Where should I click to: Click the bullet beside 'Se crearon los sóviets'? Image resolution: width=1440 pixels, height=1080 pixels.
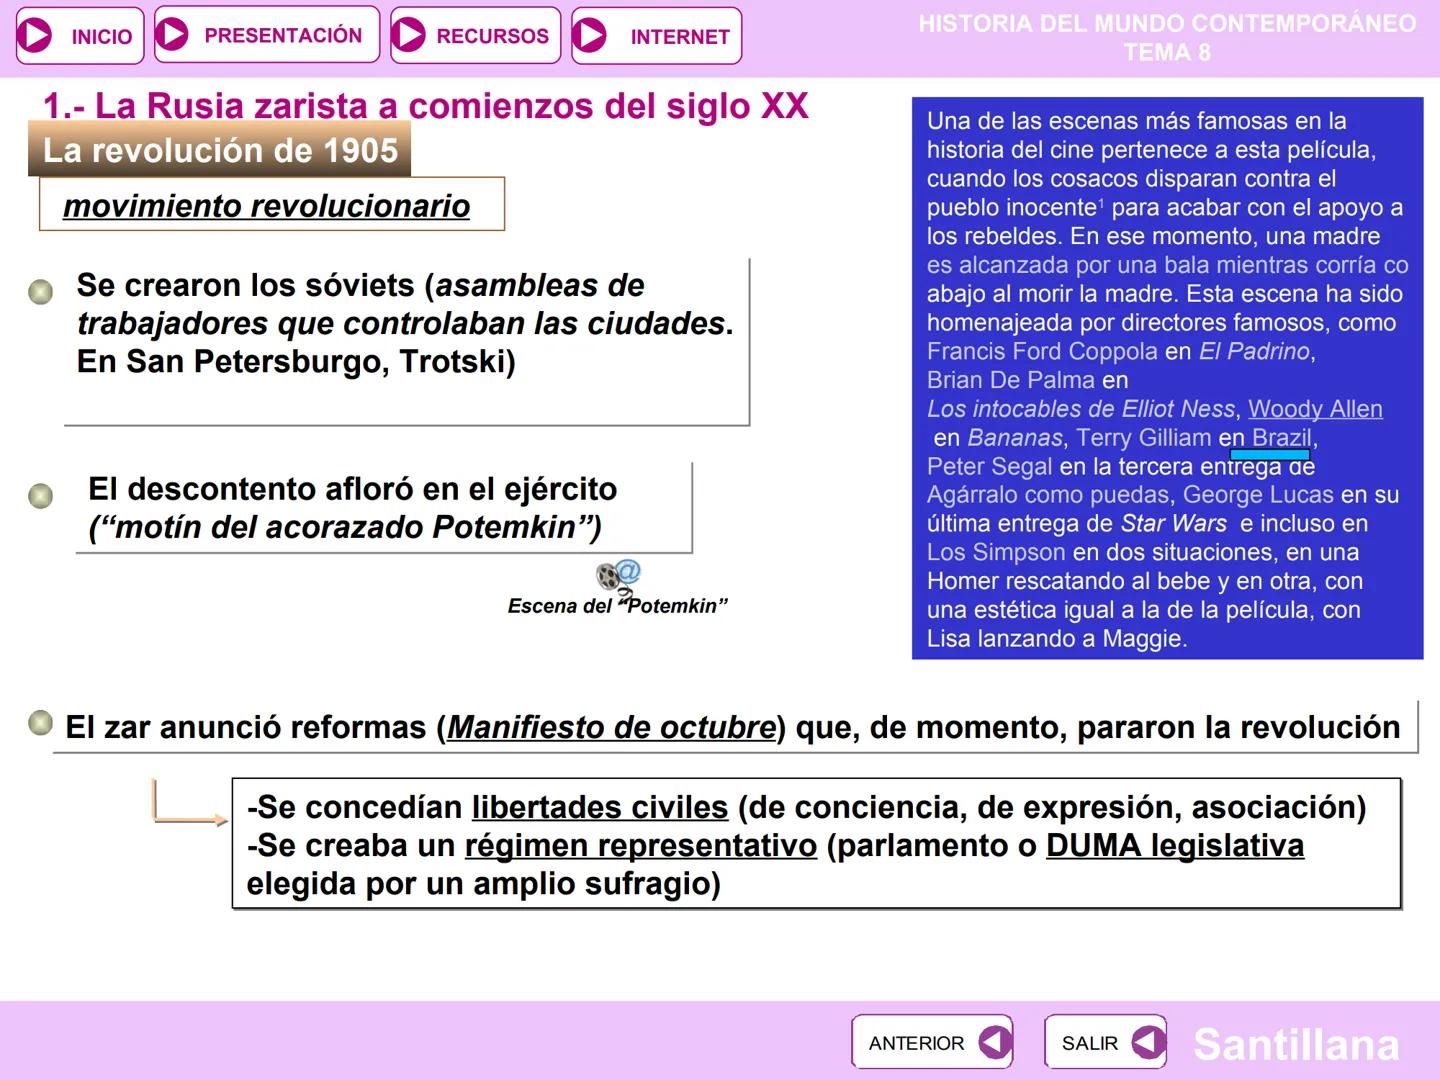[x=40, y=292]
